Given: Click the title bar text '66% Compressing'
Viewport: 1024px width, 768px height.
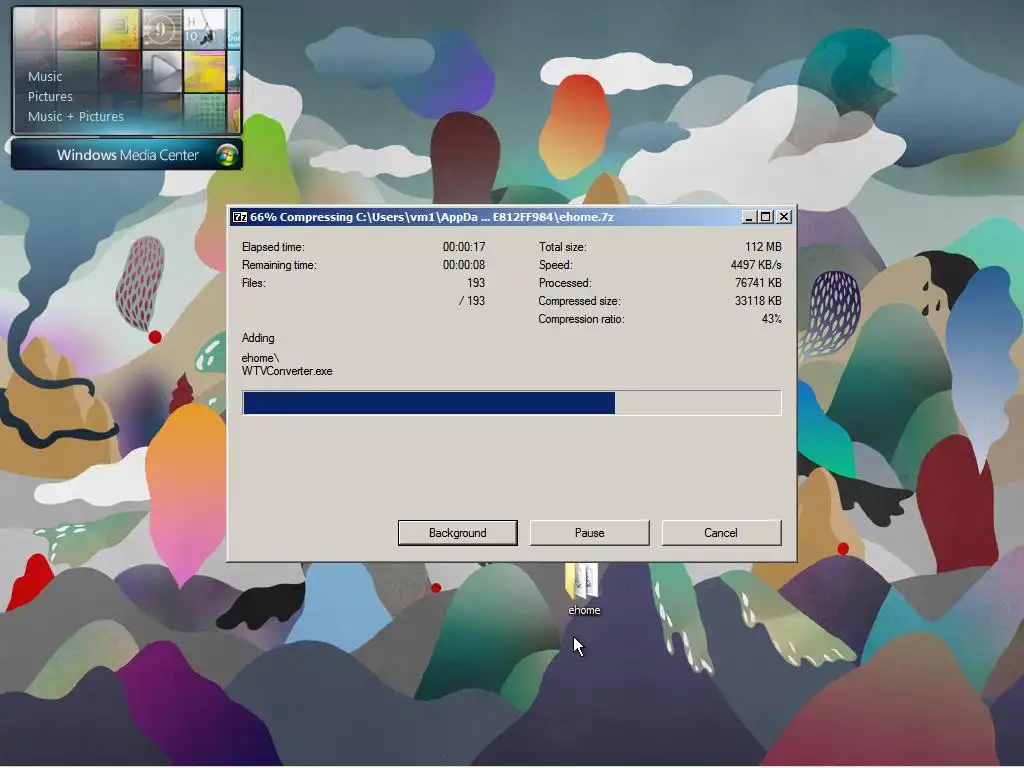Looking at the screenshot, I should tap(301, 217).
